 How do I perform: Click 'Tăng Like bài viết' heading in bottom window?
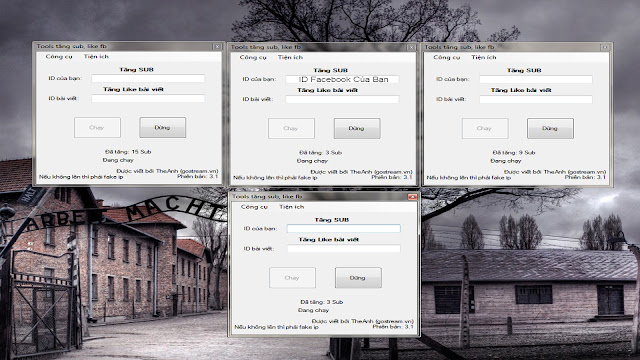coord(329,240)
